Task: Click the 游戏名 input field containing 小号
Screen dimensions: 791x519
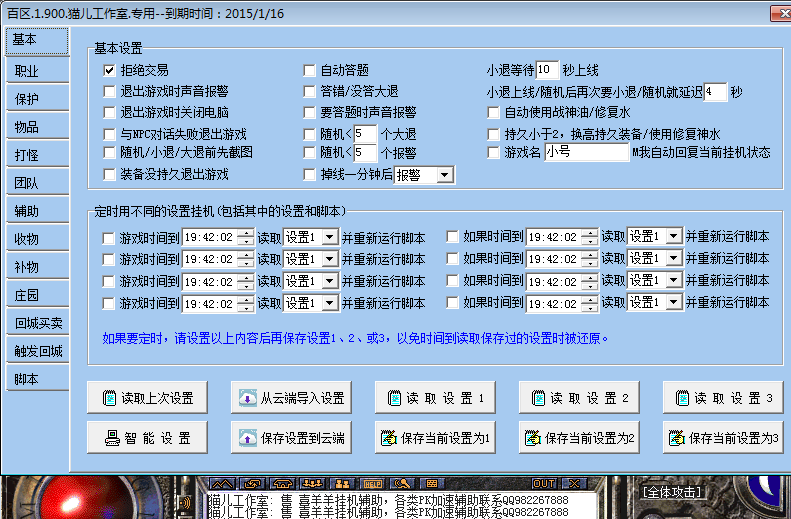Action: pos(587,152)
